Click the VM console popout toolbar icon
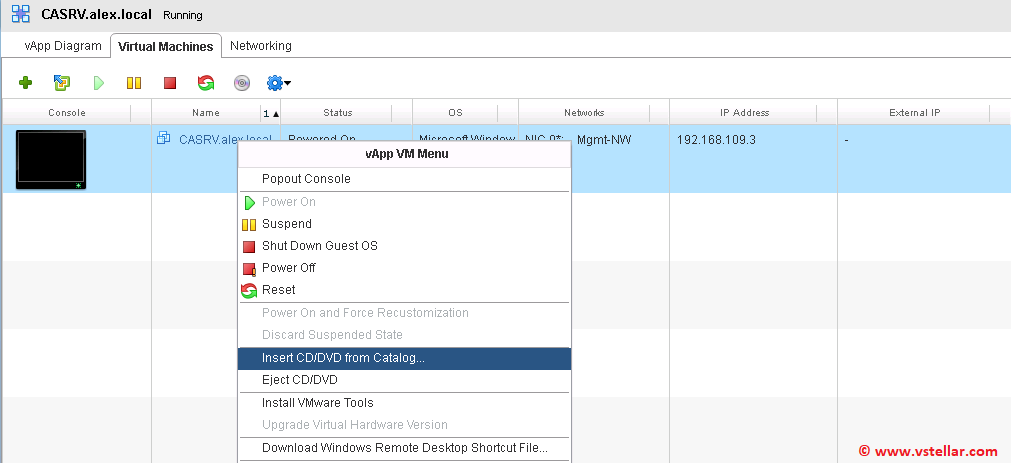This screenshot has height=463, width=1011. 62,83
